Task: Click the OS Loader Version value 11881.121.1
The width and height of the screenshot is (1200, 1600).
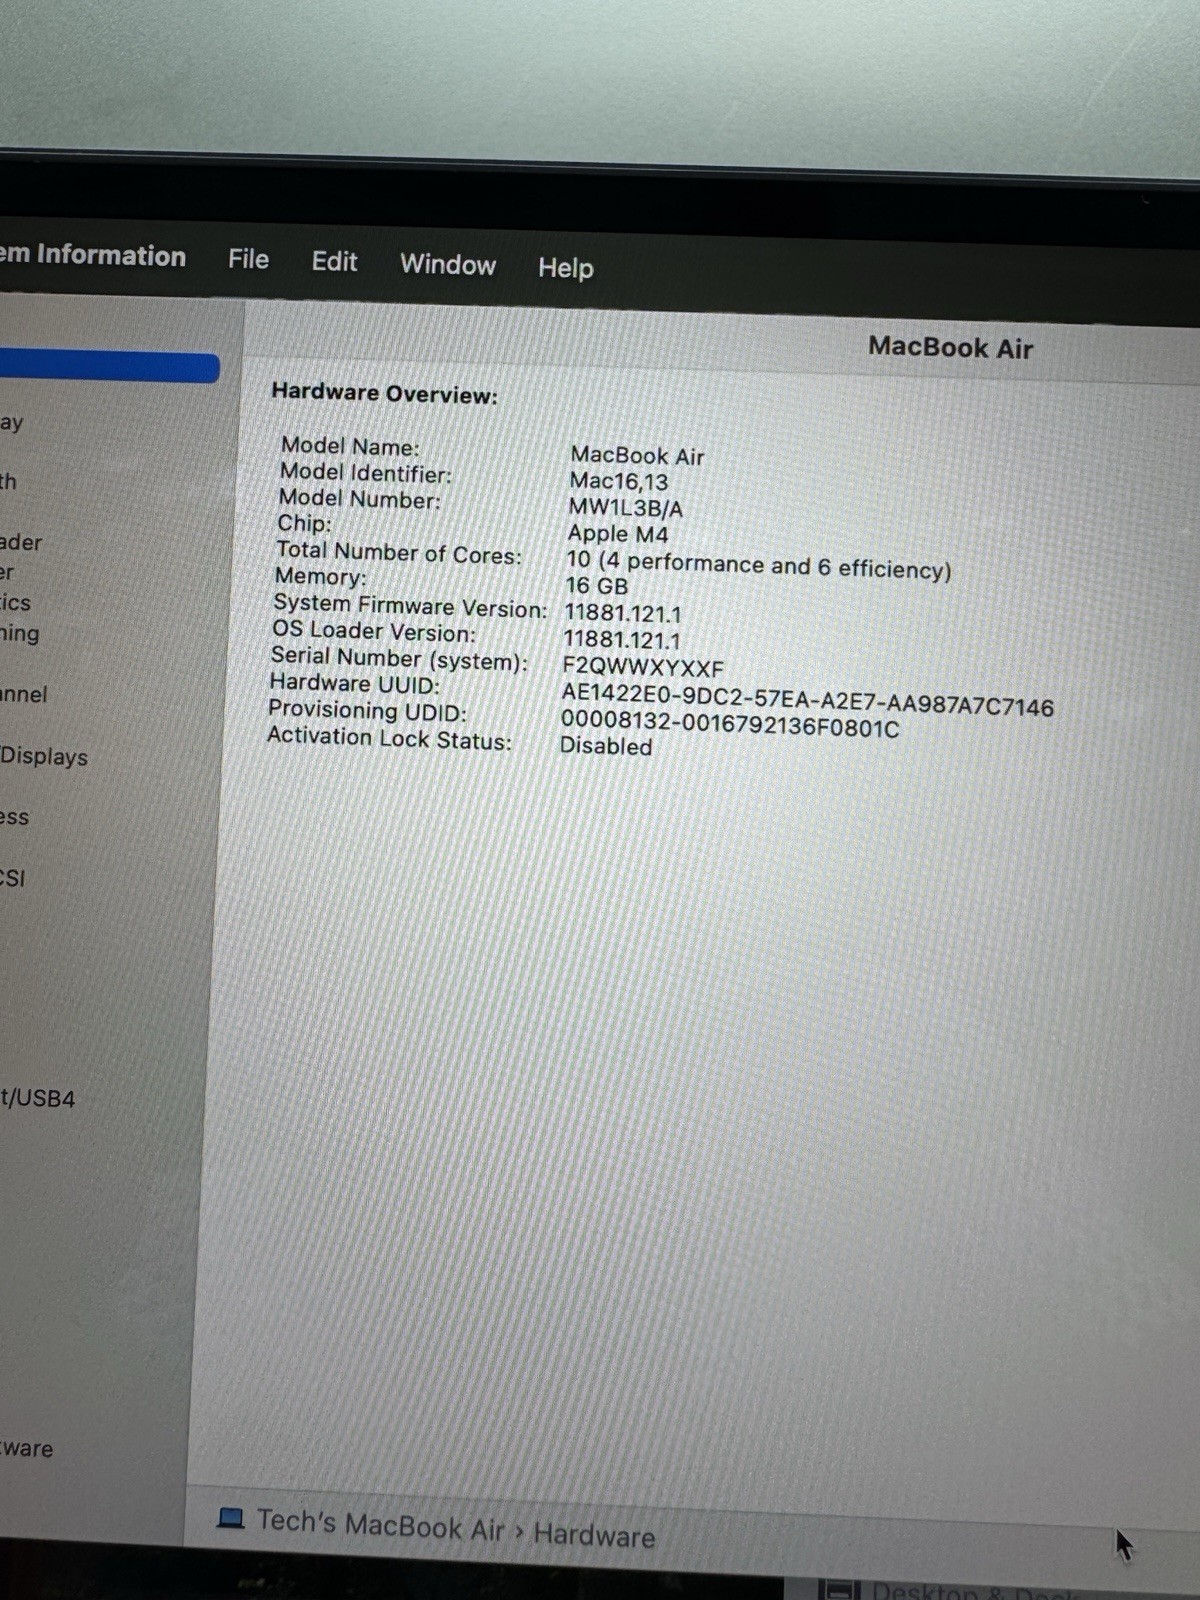Action: (x=622, y=639)
